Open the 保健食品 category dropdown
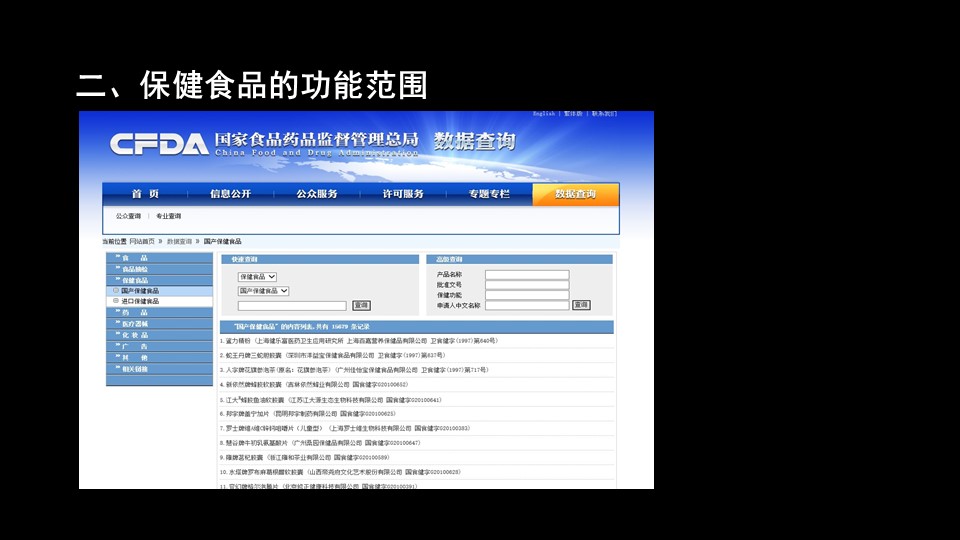960x540 pixels. point(257,277)
